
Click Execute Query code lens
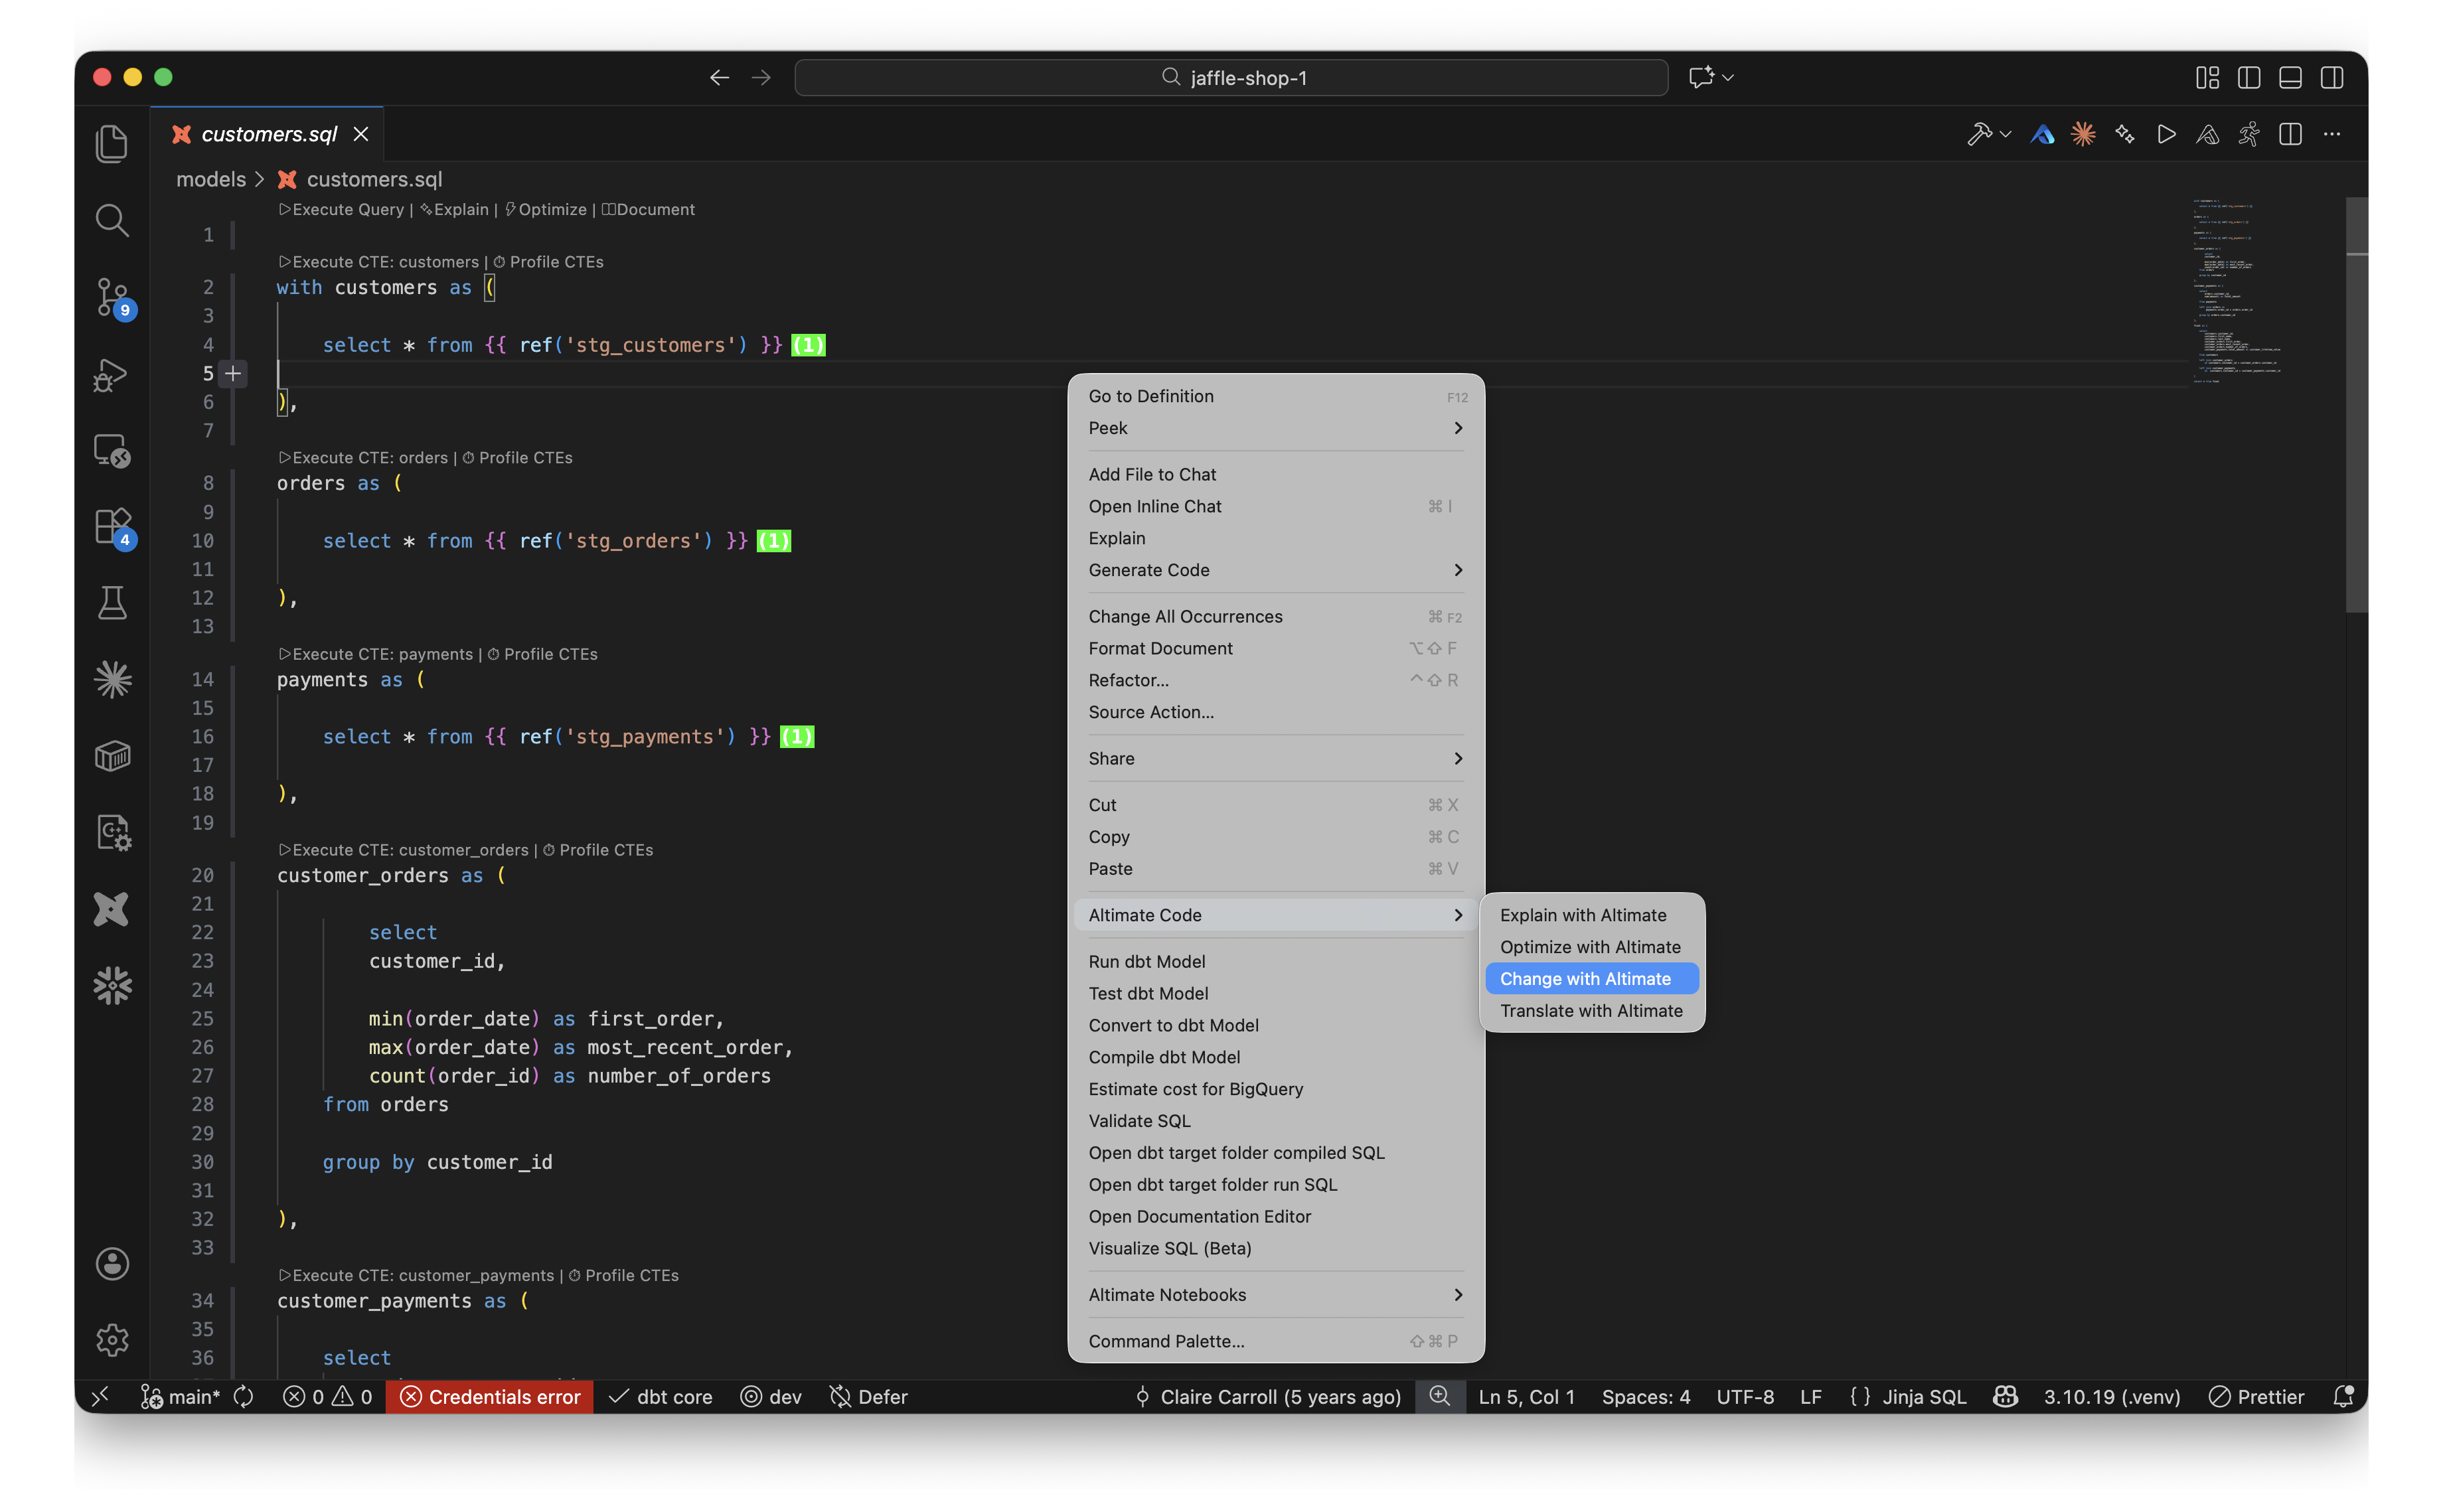(341, 209)
